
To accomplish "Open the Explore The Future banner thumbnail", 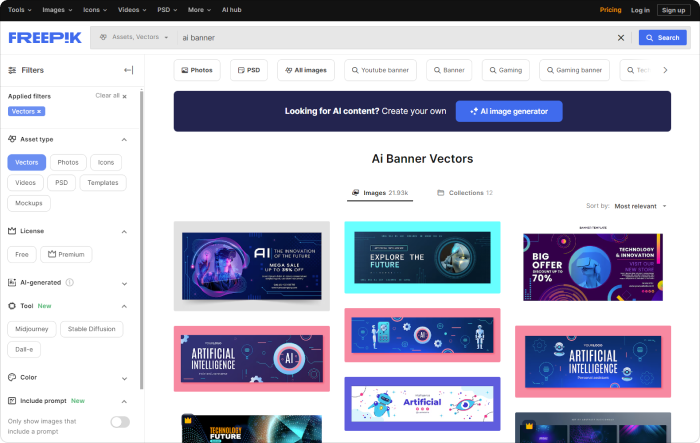I will [x=422, y=257].
